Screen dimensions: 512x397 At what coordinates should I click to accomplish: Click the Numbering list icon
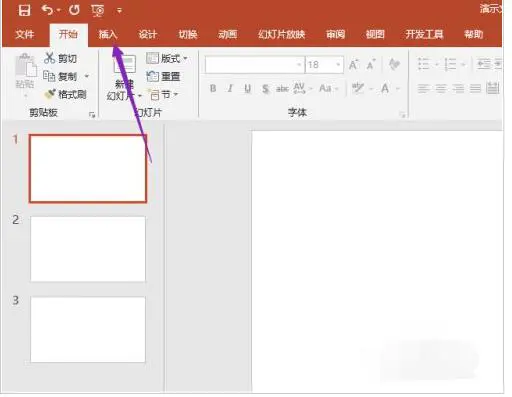(x=450, y=64)
